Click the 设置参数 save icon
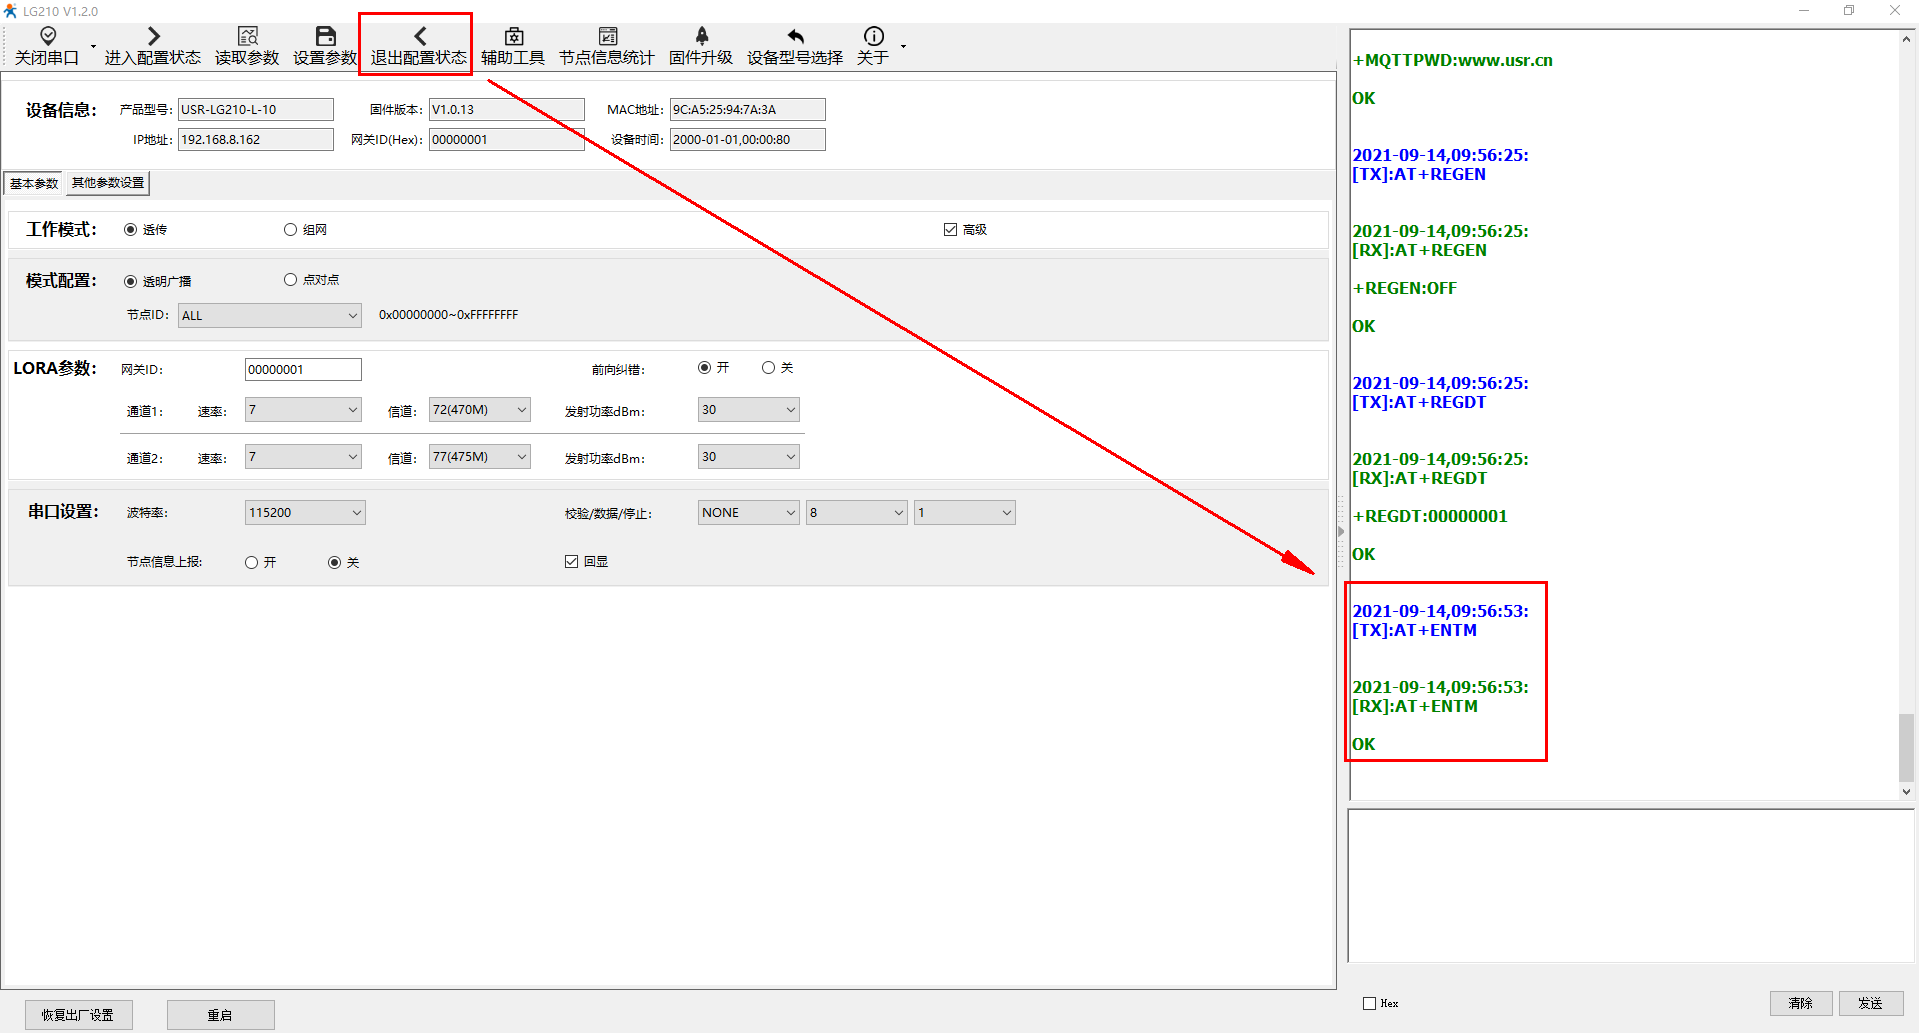The width and height of the screenshot is (1919, 1033). point(325,37)
